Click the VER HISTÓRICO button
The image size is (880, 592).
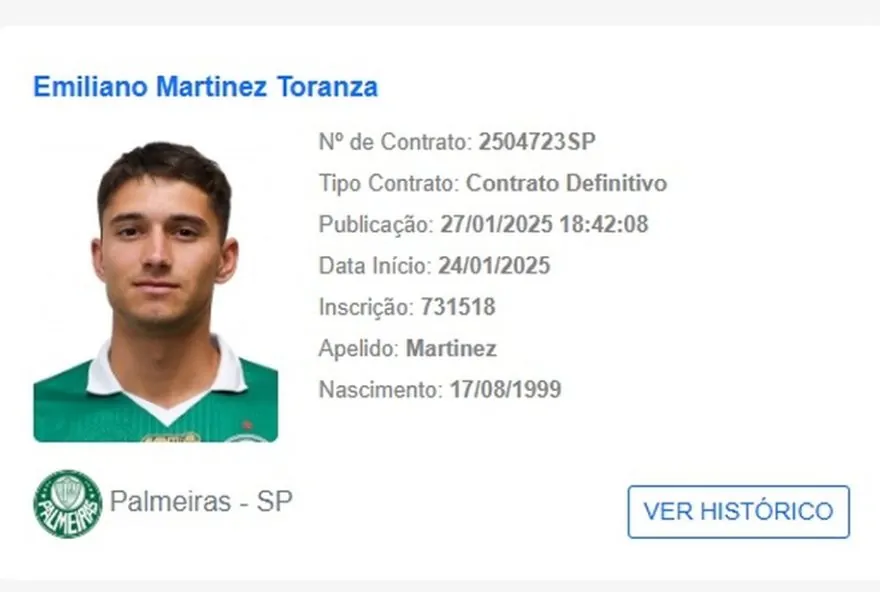pos(738,512)
